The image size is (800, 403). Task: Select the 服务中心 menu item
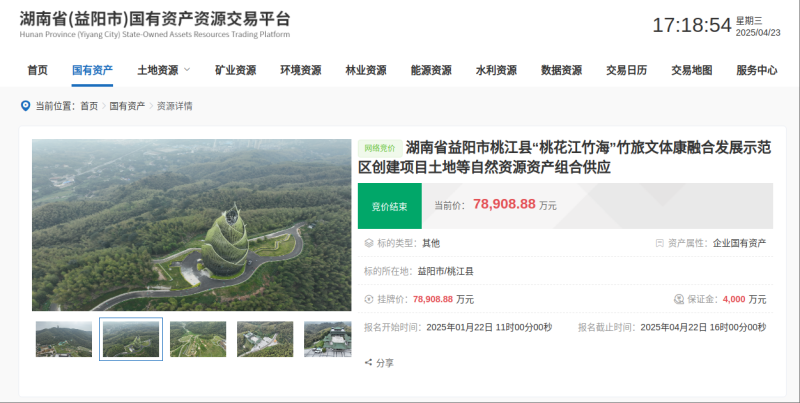point(756,70)
